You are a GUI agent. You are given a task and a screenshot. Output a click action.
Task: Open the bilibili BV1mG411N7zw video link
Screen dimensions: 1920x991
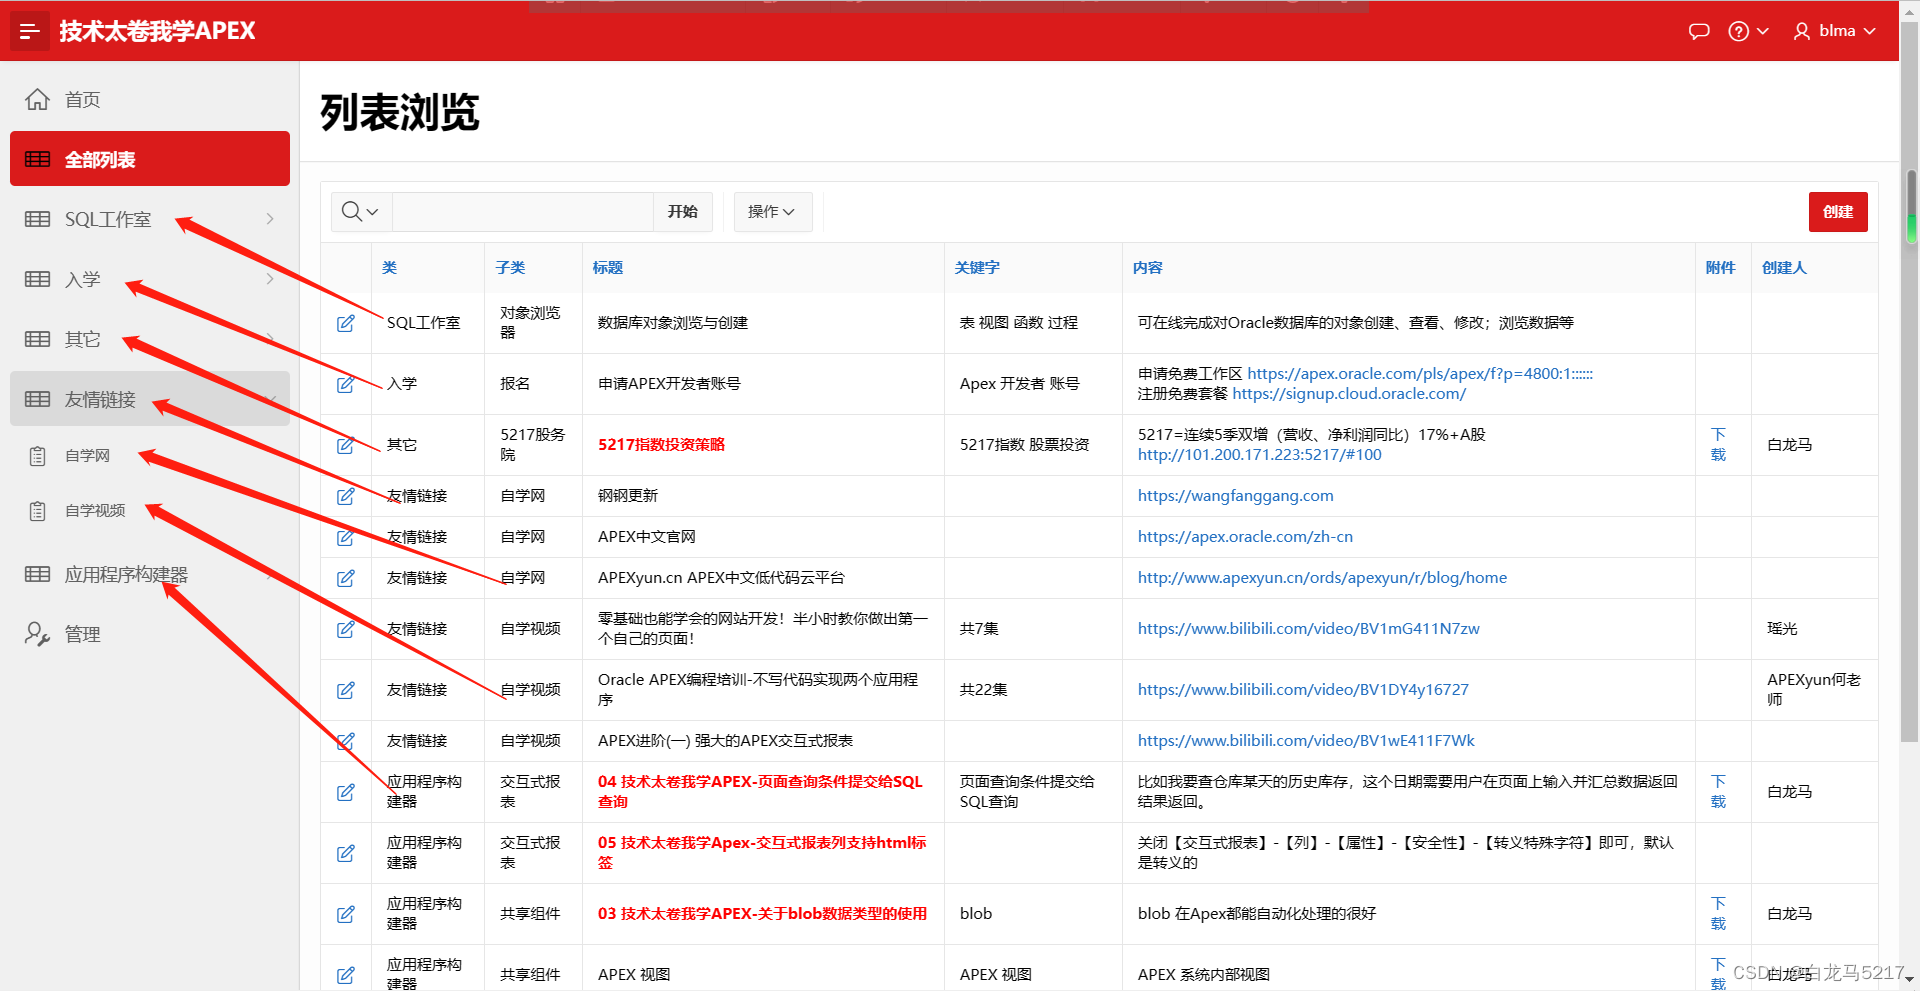point(1309,629)
